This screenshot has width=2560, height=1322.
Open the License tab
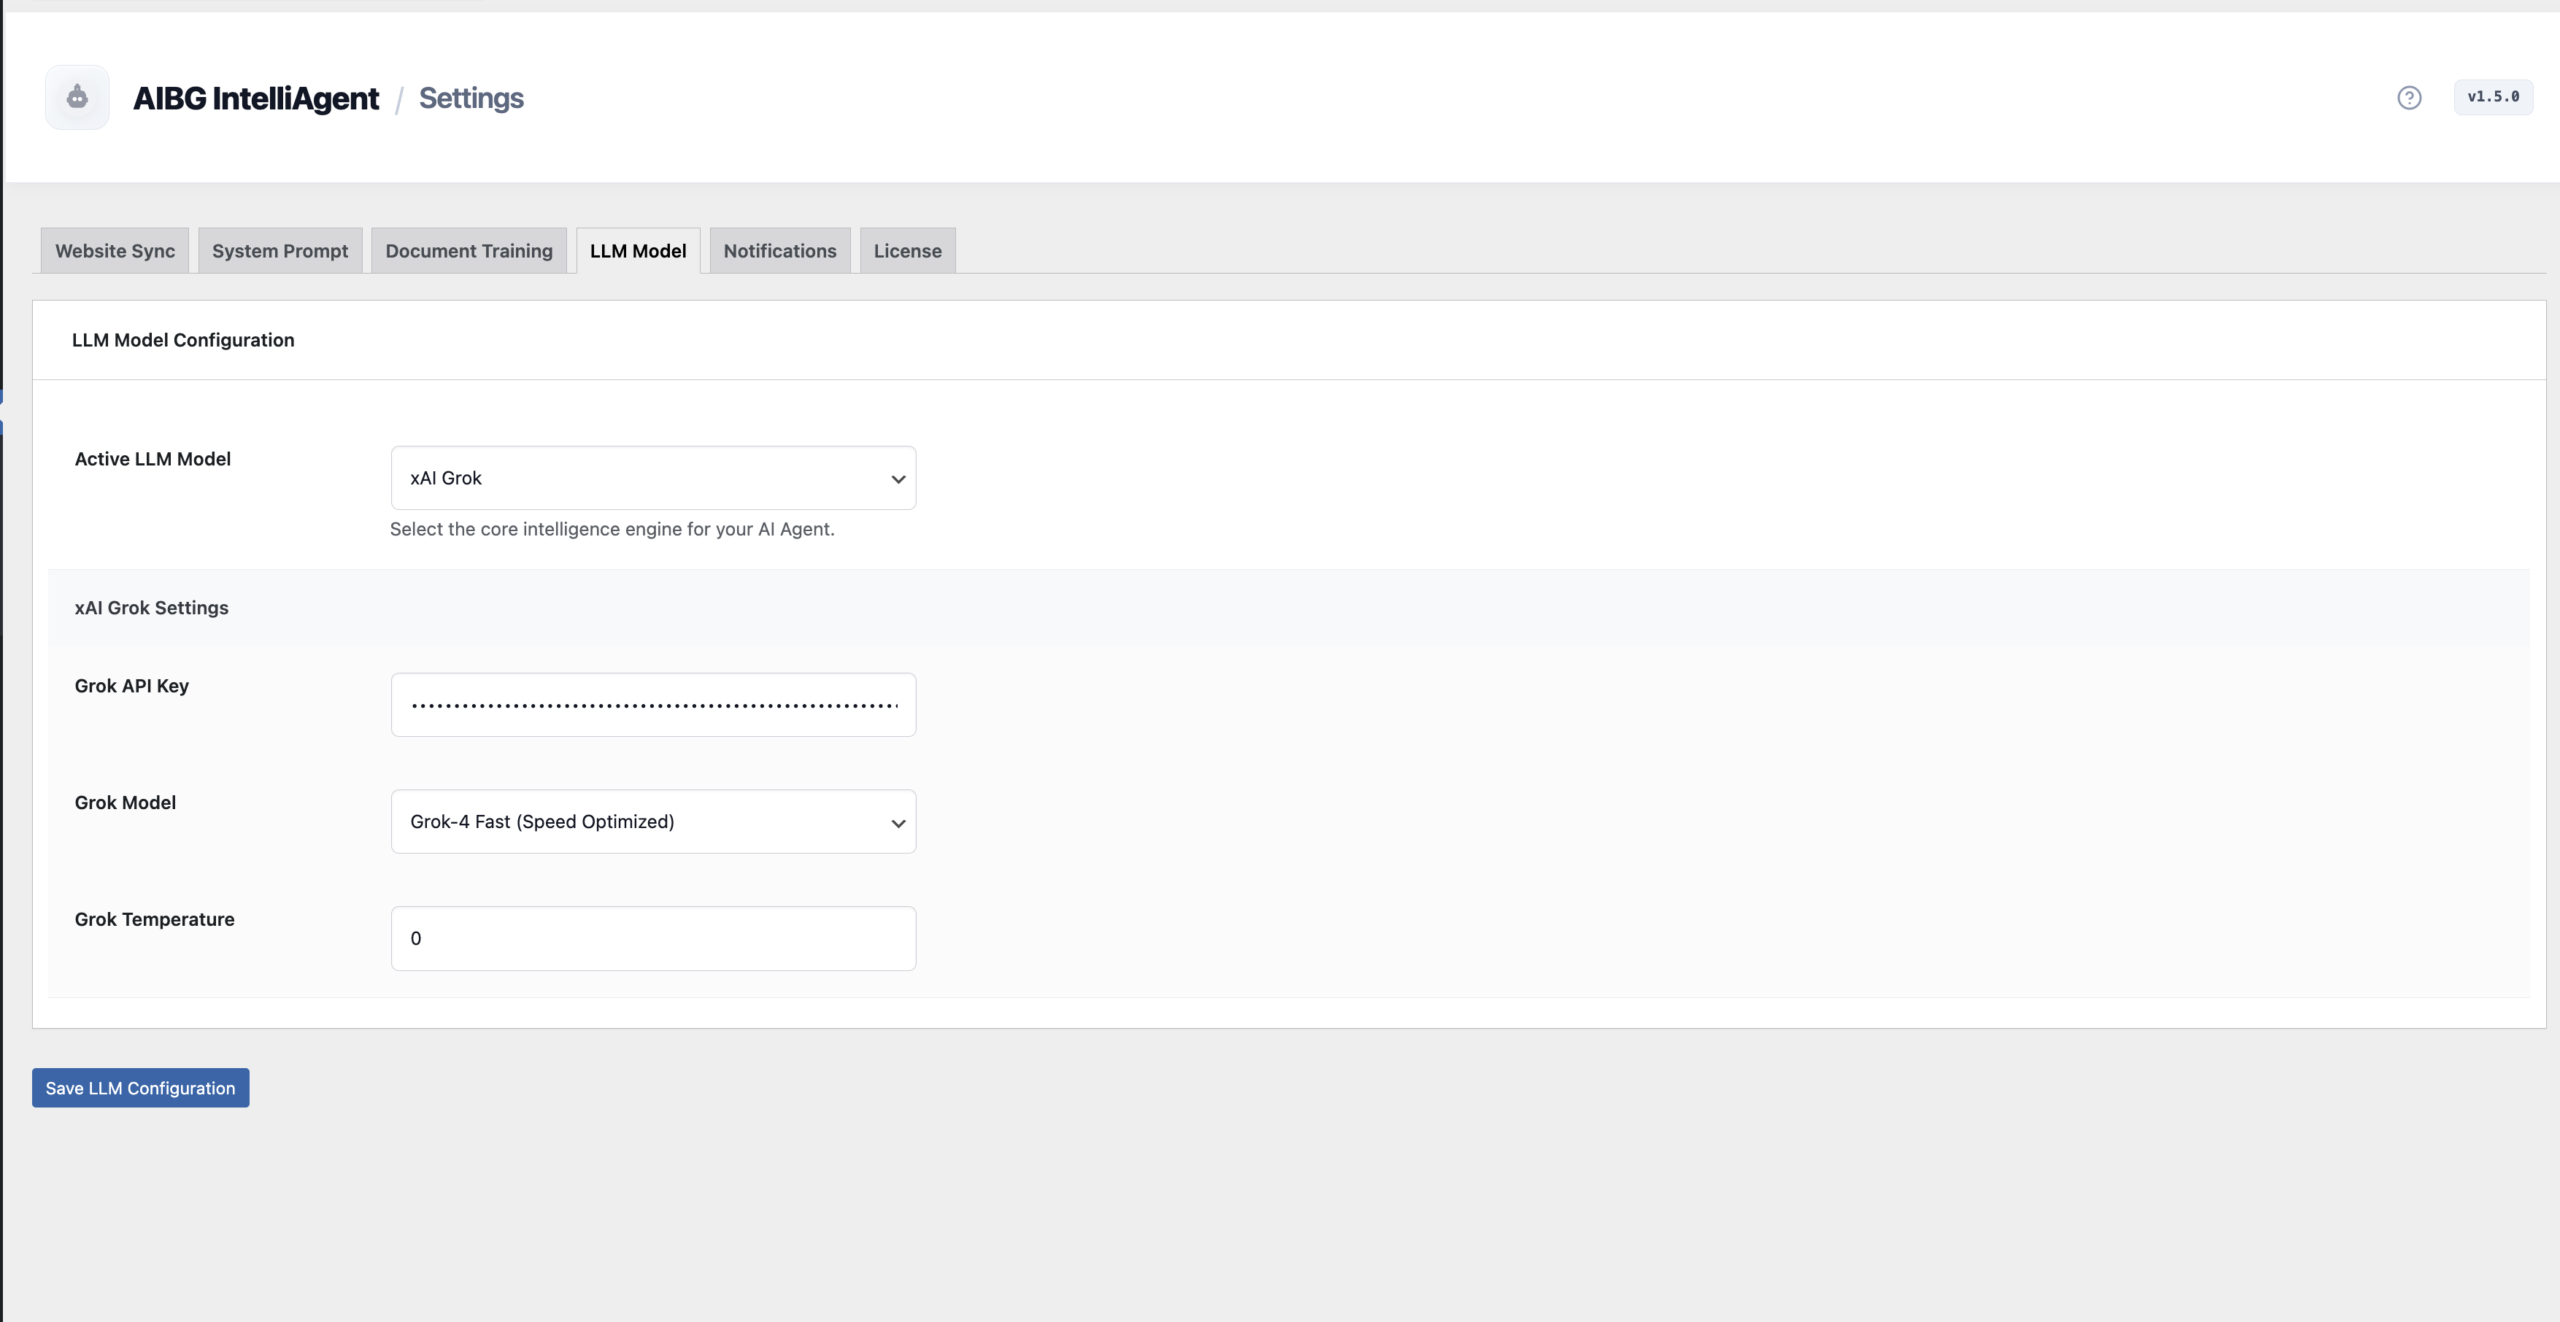coord(906,250)
